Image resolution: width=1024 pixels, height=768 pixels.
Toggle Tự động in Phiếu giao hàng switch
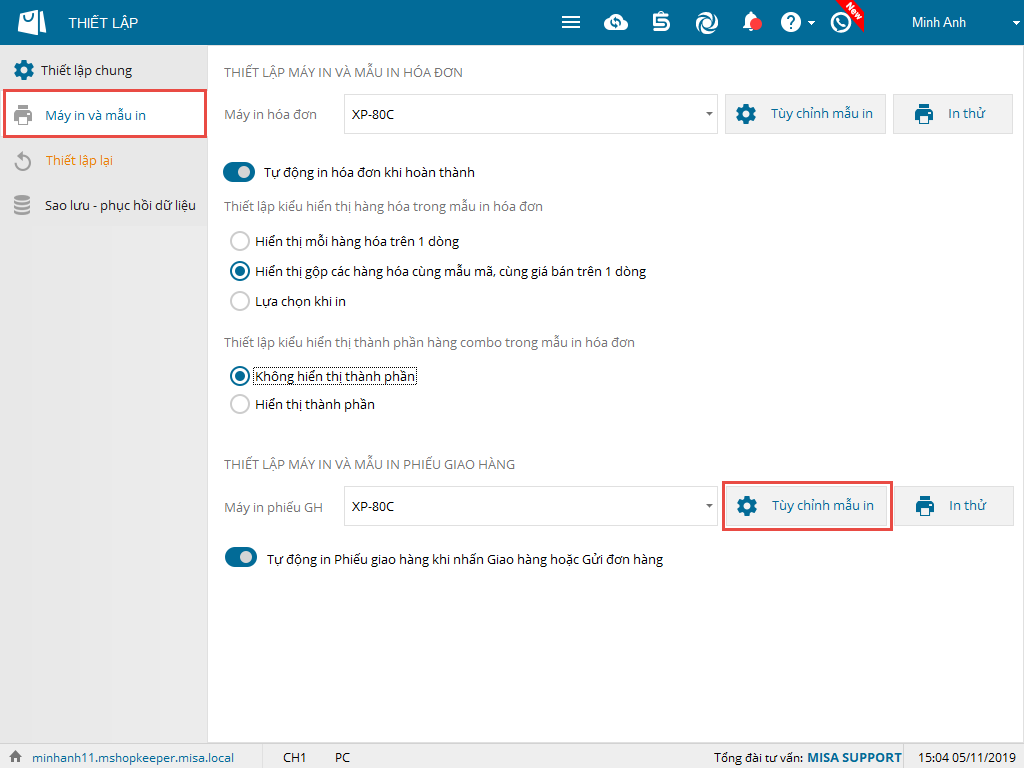point(241,558)
